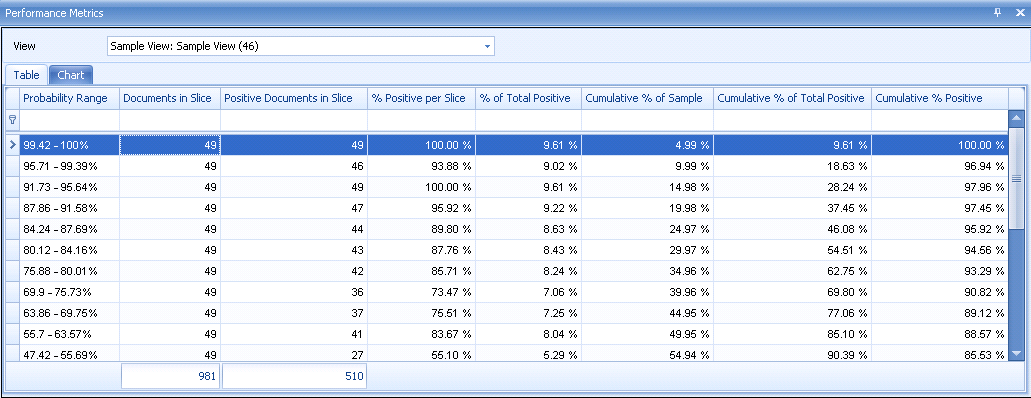Click Positive Documents in Slice header
The height and width of the screenshot is (398, 1031).
click(x=294, y=98)
